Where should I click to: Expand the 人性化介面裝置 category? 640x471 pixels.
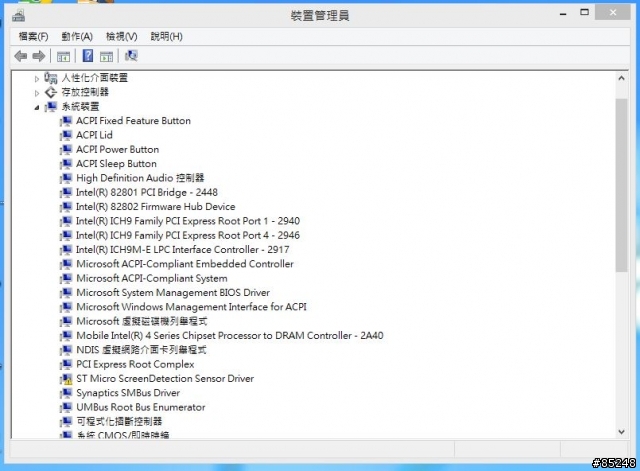click(37, 79)
